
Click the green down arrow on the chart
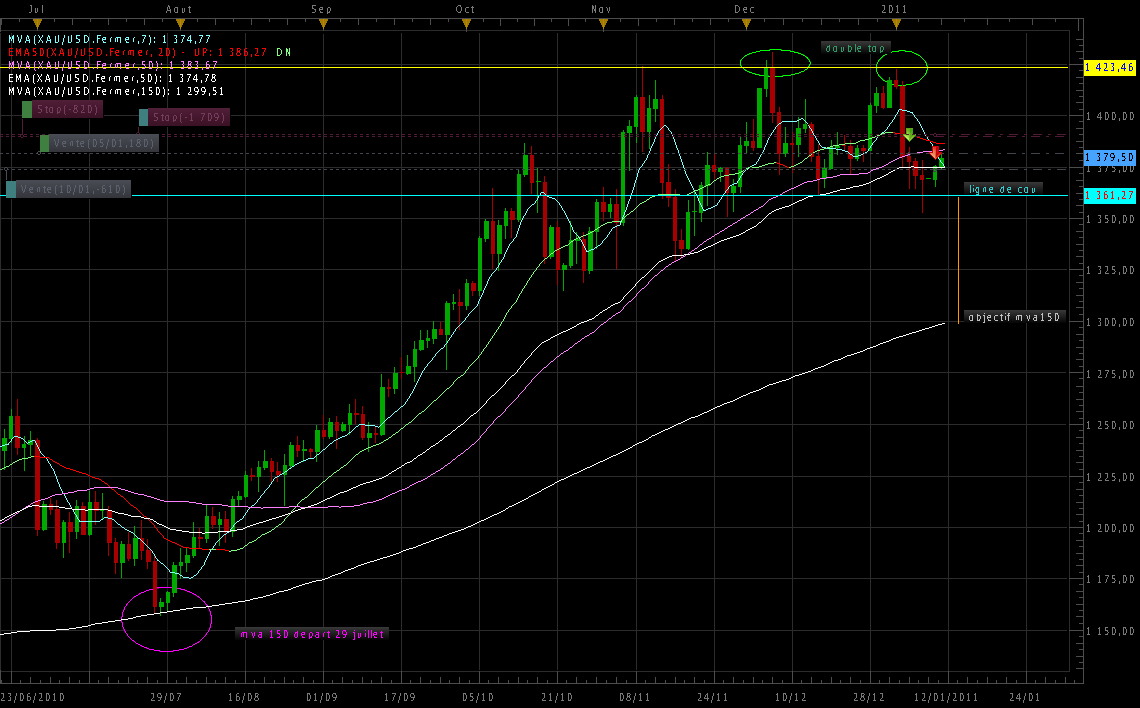tap(909, 134)
